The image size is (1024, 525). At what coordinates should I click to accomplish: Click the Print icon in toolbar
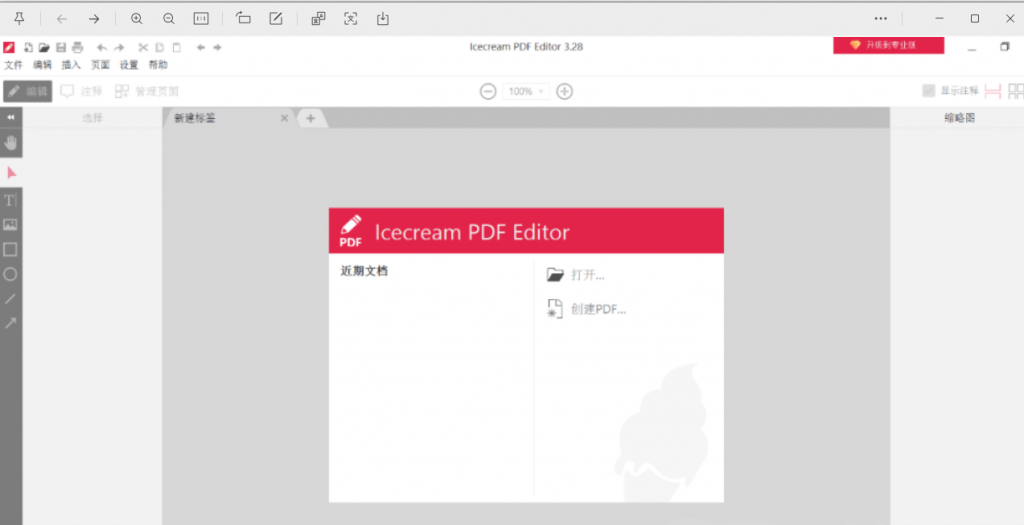point(77,47)
